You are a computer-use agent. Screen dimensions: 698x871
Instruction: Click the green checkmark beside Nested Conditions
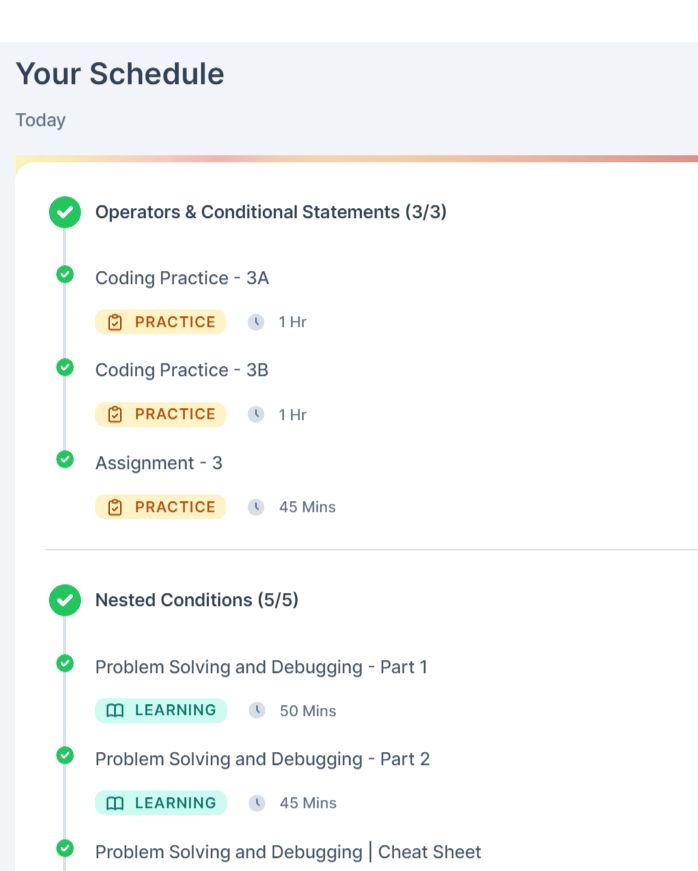pos(65,600)
